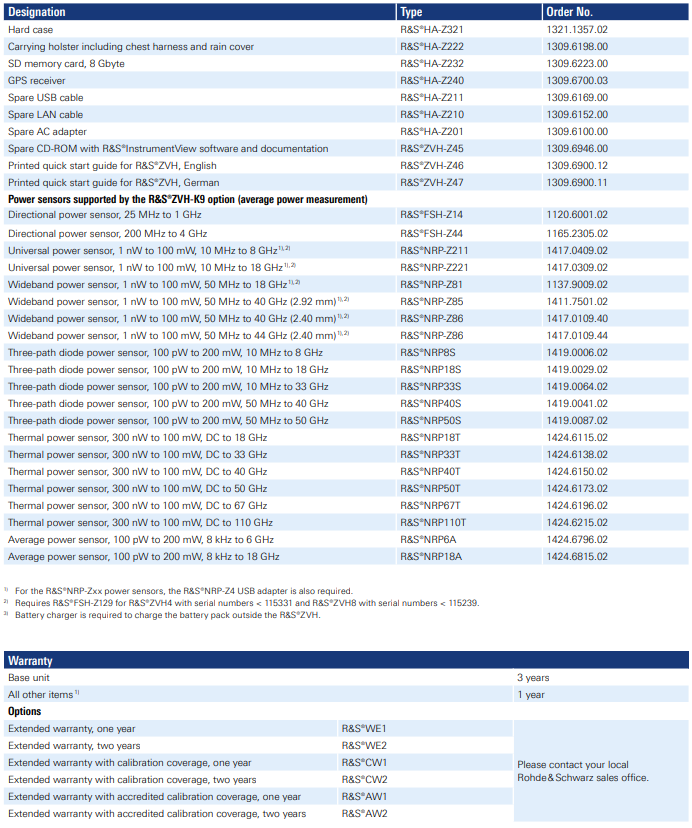Click type R&S NRP6A
692x828 pixels.
pos(428,539)
